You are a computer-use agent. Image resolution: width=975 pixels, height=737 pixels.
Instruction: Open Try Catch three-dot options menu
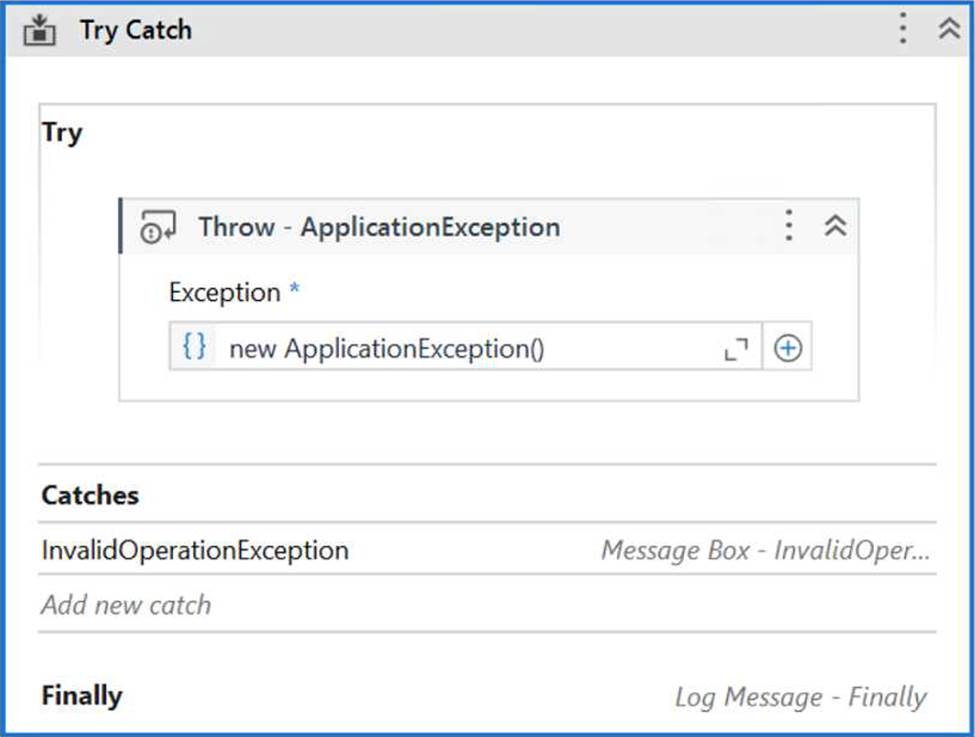903,29
